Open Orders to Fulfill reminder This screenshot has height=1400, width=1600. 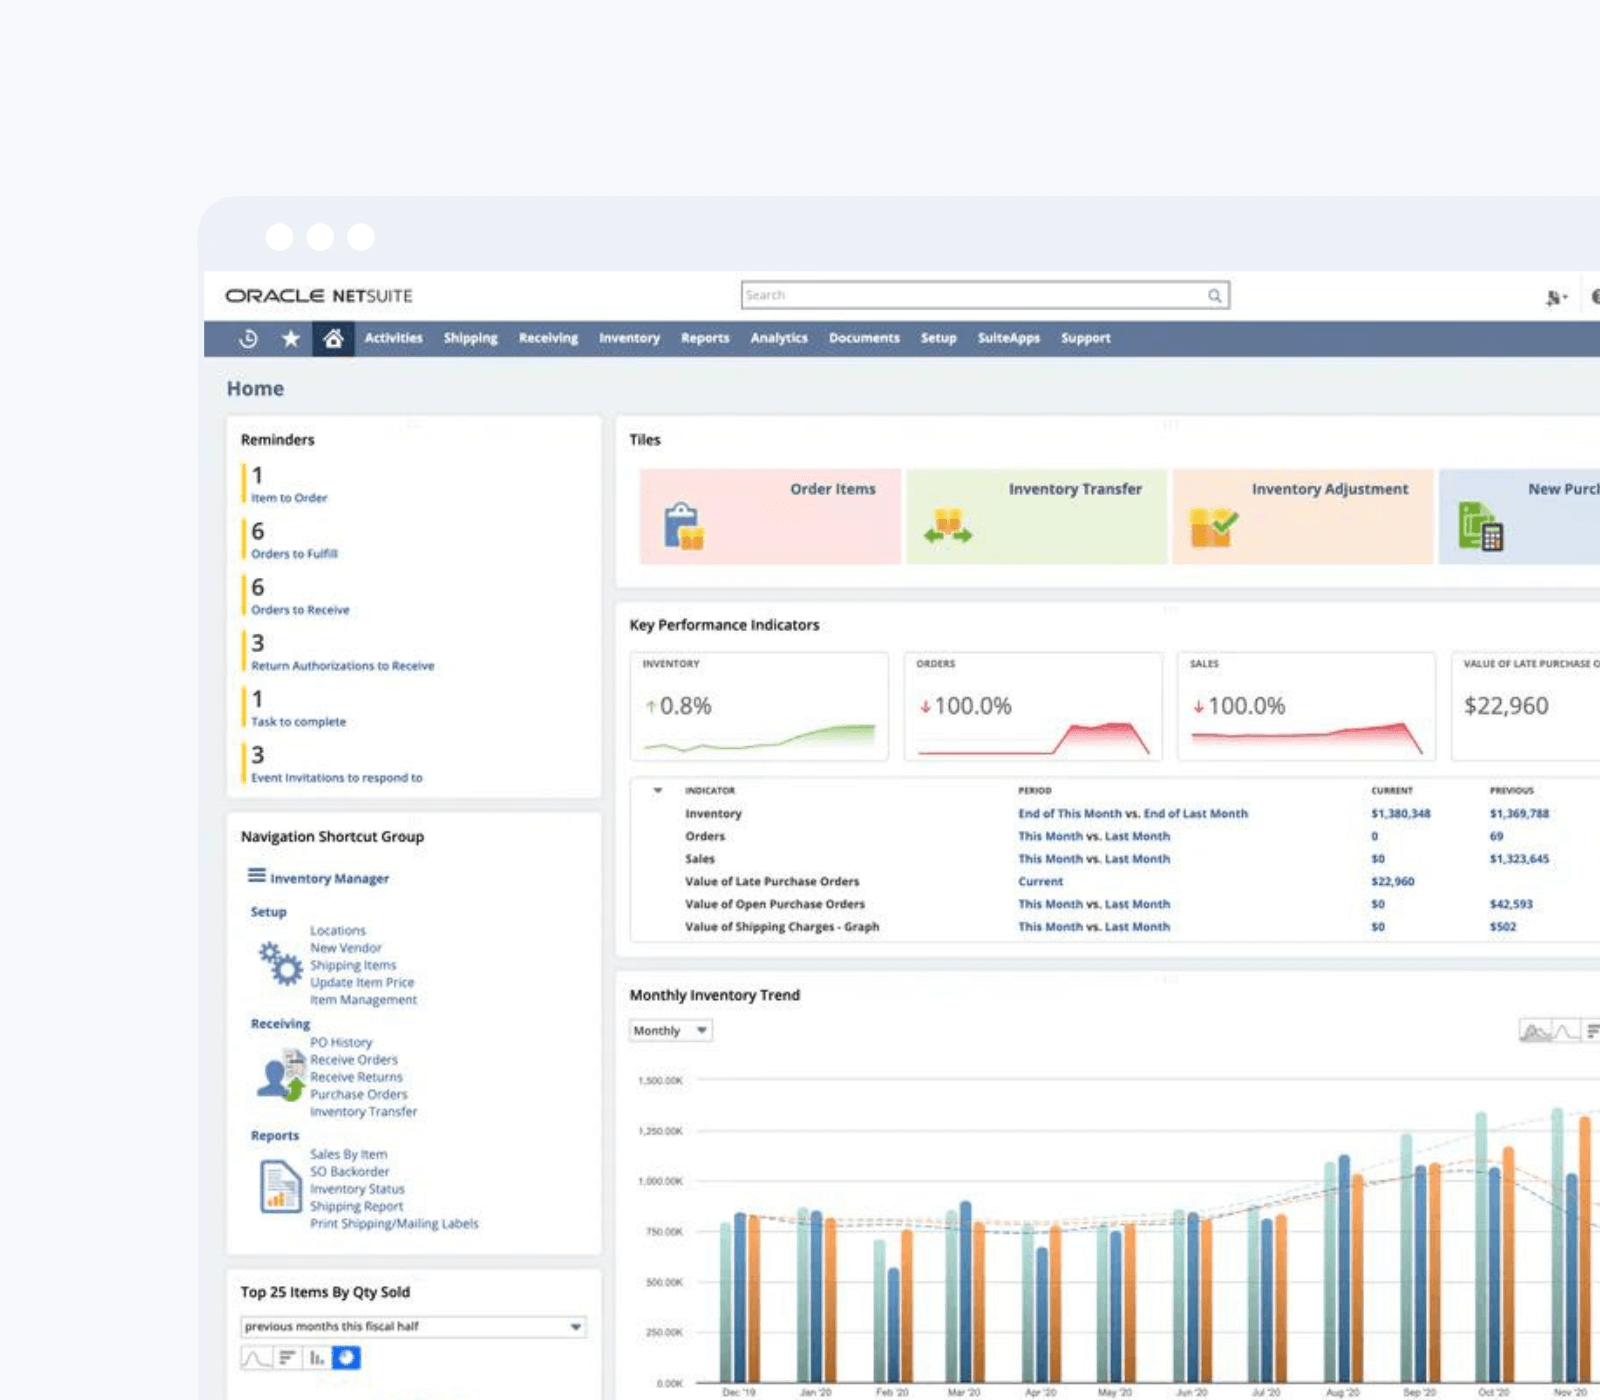click(294, 554)
